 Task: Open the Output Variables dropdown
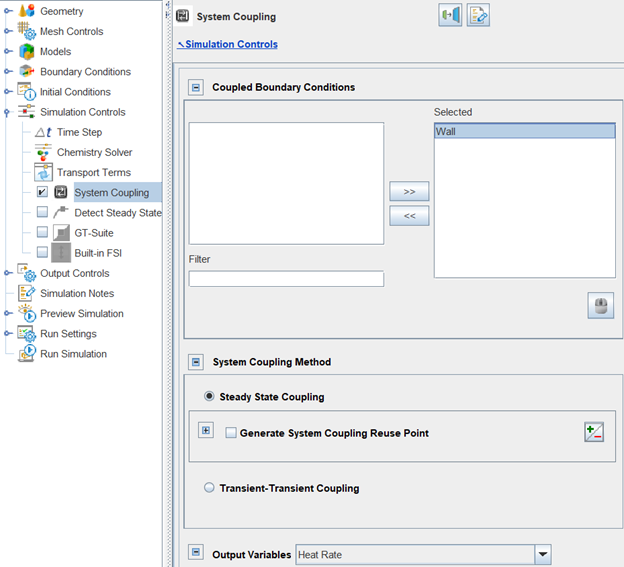coord(542,554)
